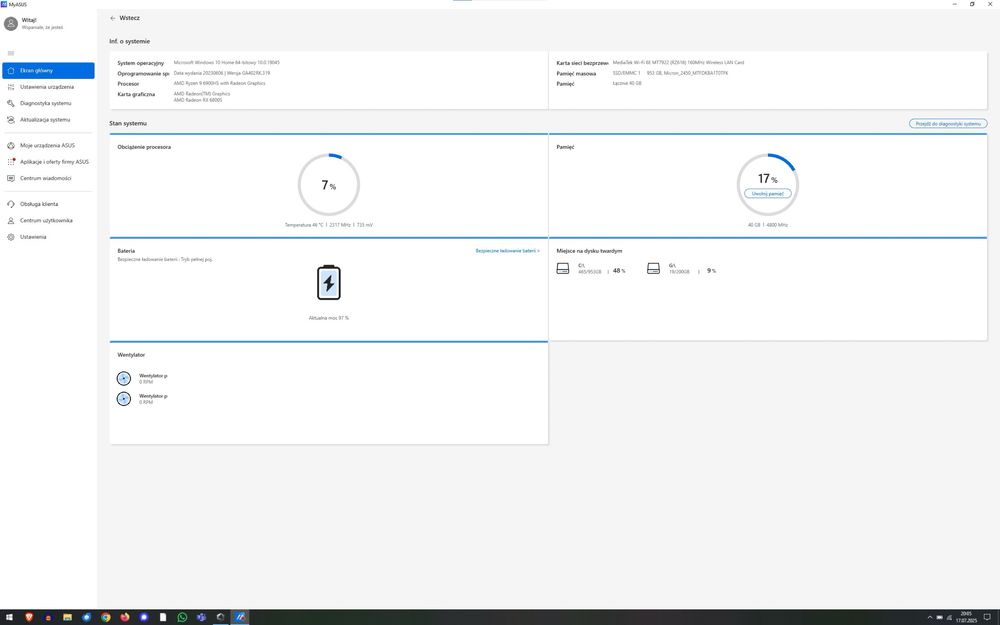Open Aktualizacja systemu in the sidebar
The width and height of the screenshot is (1000, 625).
pyautogui.click(x=48, y=120)
